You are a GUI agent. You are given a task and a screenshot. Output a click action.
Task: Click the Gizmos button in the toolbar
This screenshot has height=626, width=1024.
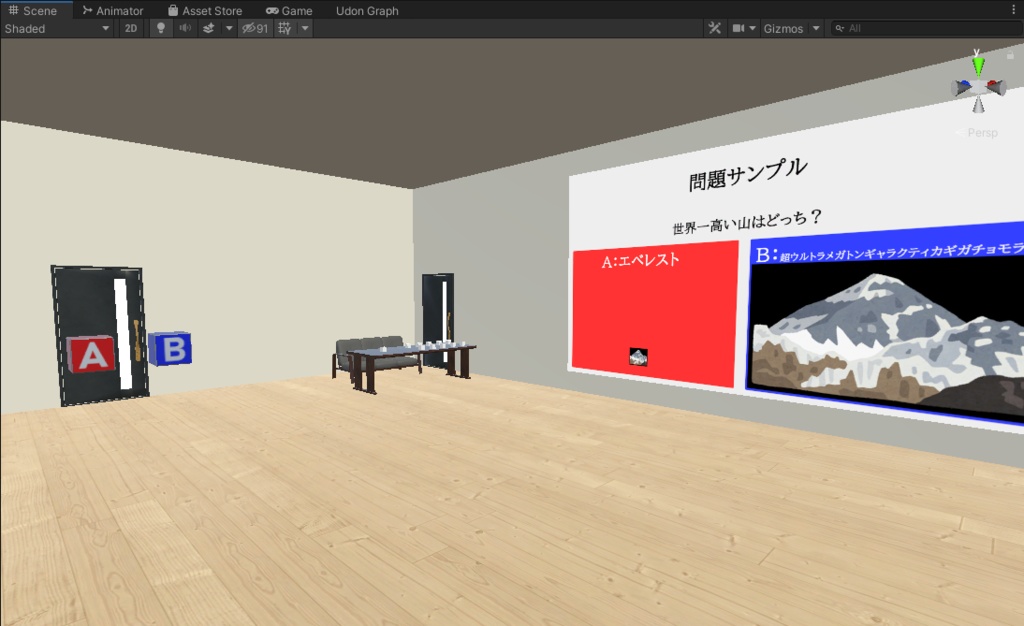point(783,28)
